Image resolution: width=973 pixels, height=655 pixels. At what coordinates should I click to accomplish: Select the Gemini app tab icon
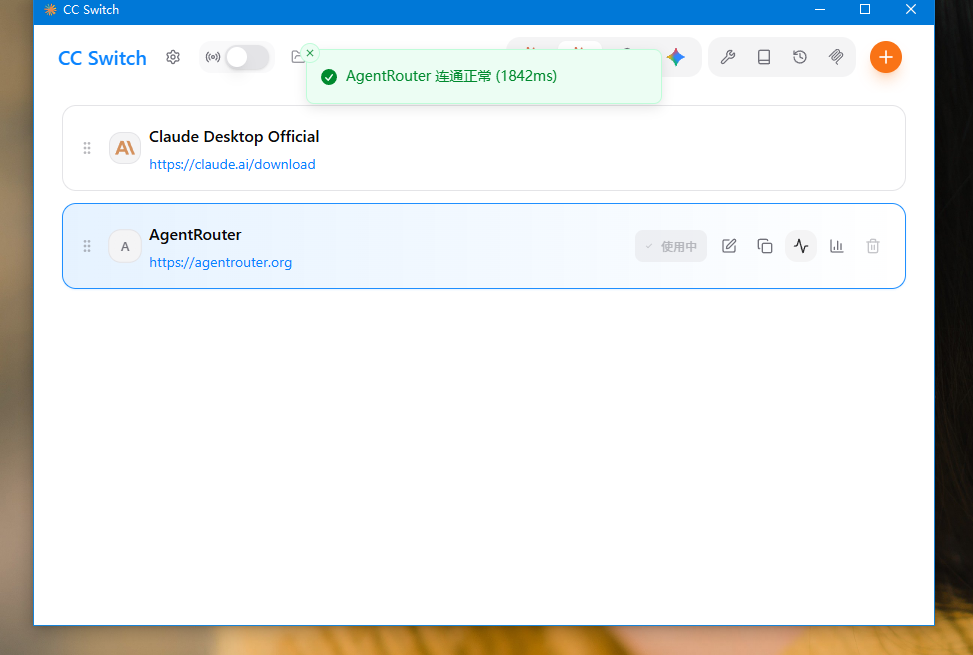click(x=676, y=57)
